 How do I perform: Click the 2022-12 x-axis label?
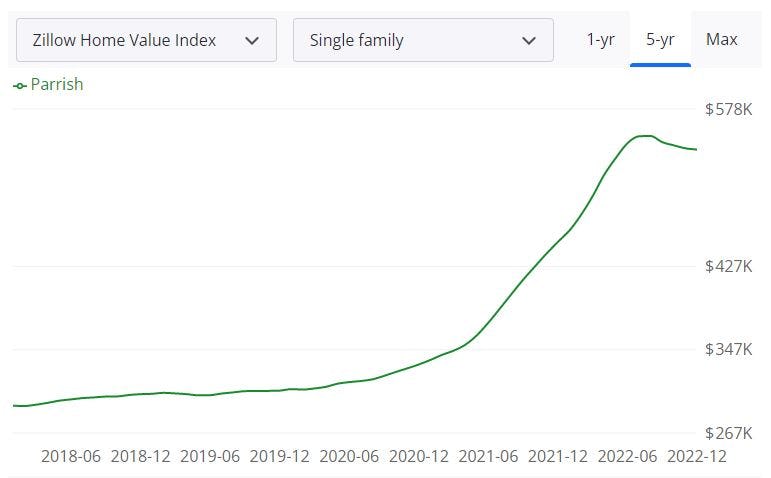tap(696, 456)
